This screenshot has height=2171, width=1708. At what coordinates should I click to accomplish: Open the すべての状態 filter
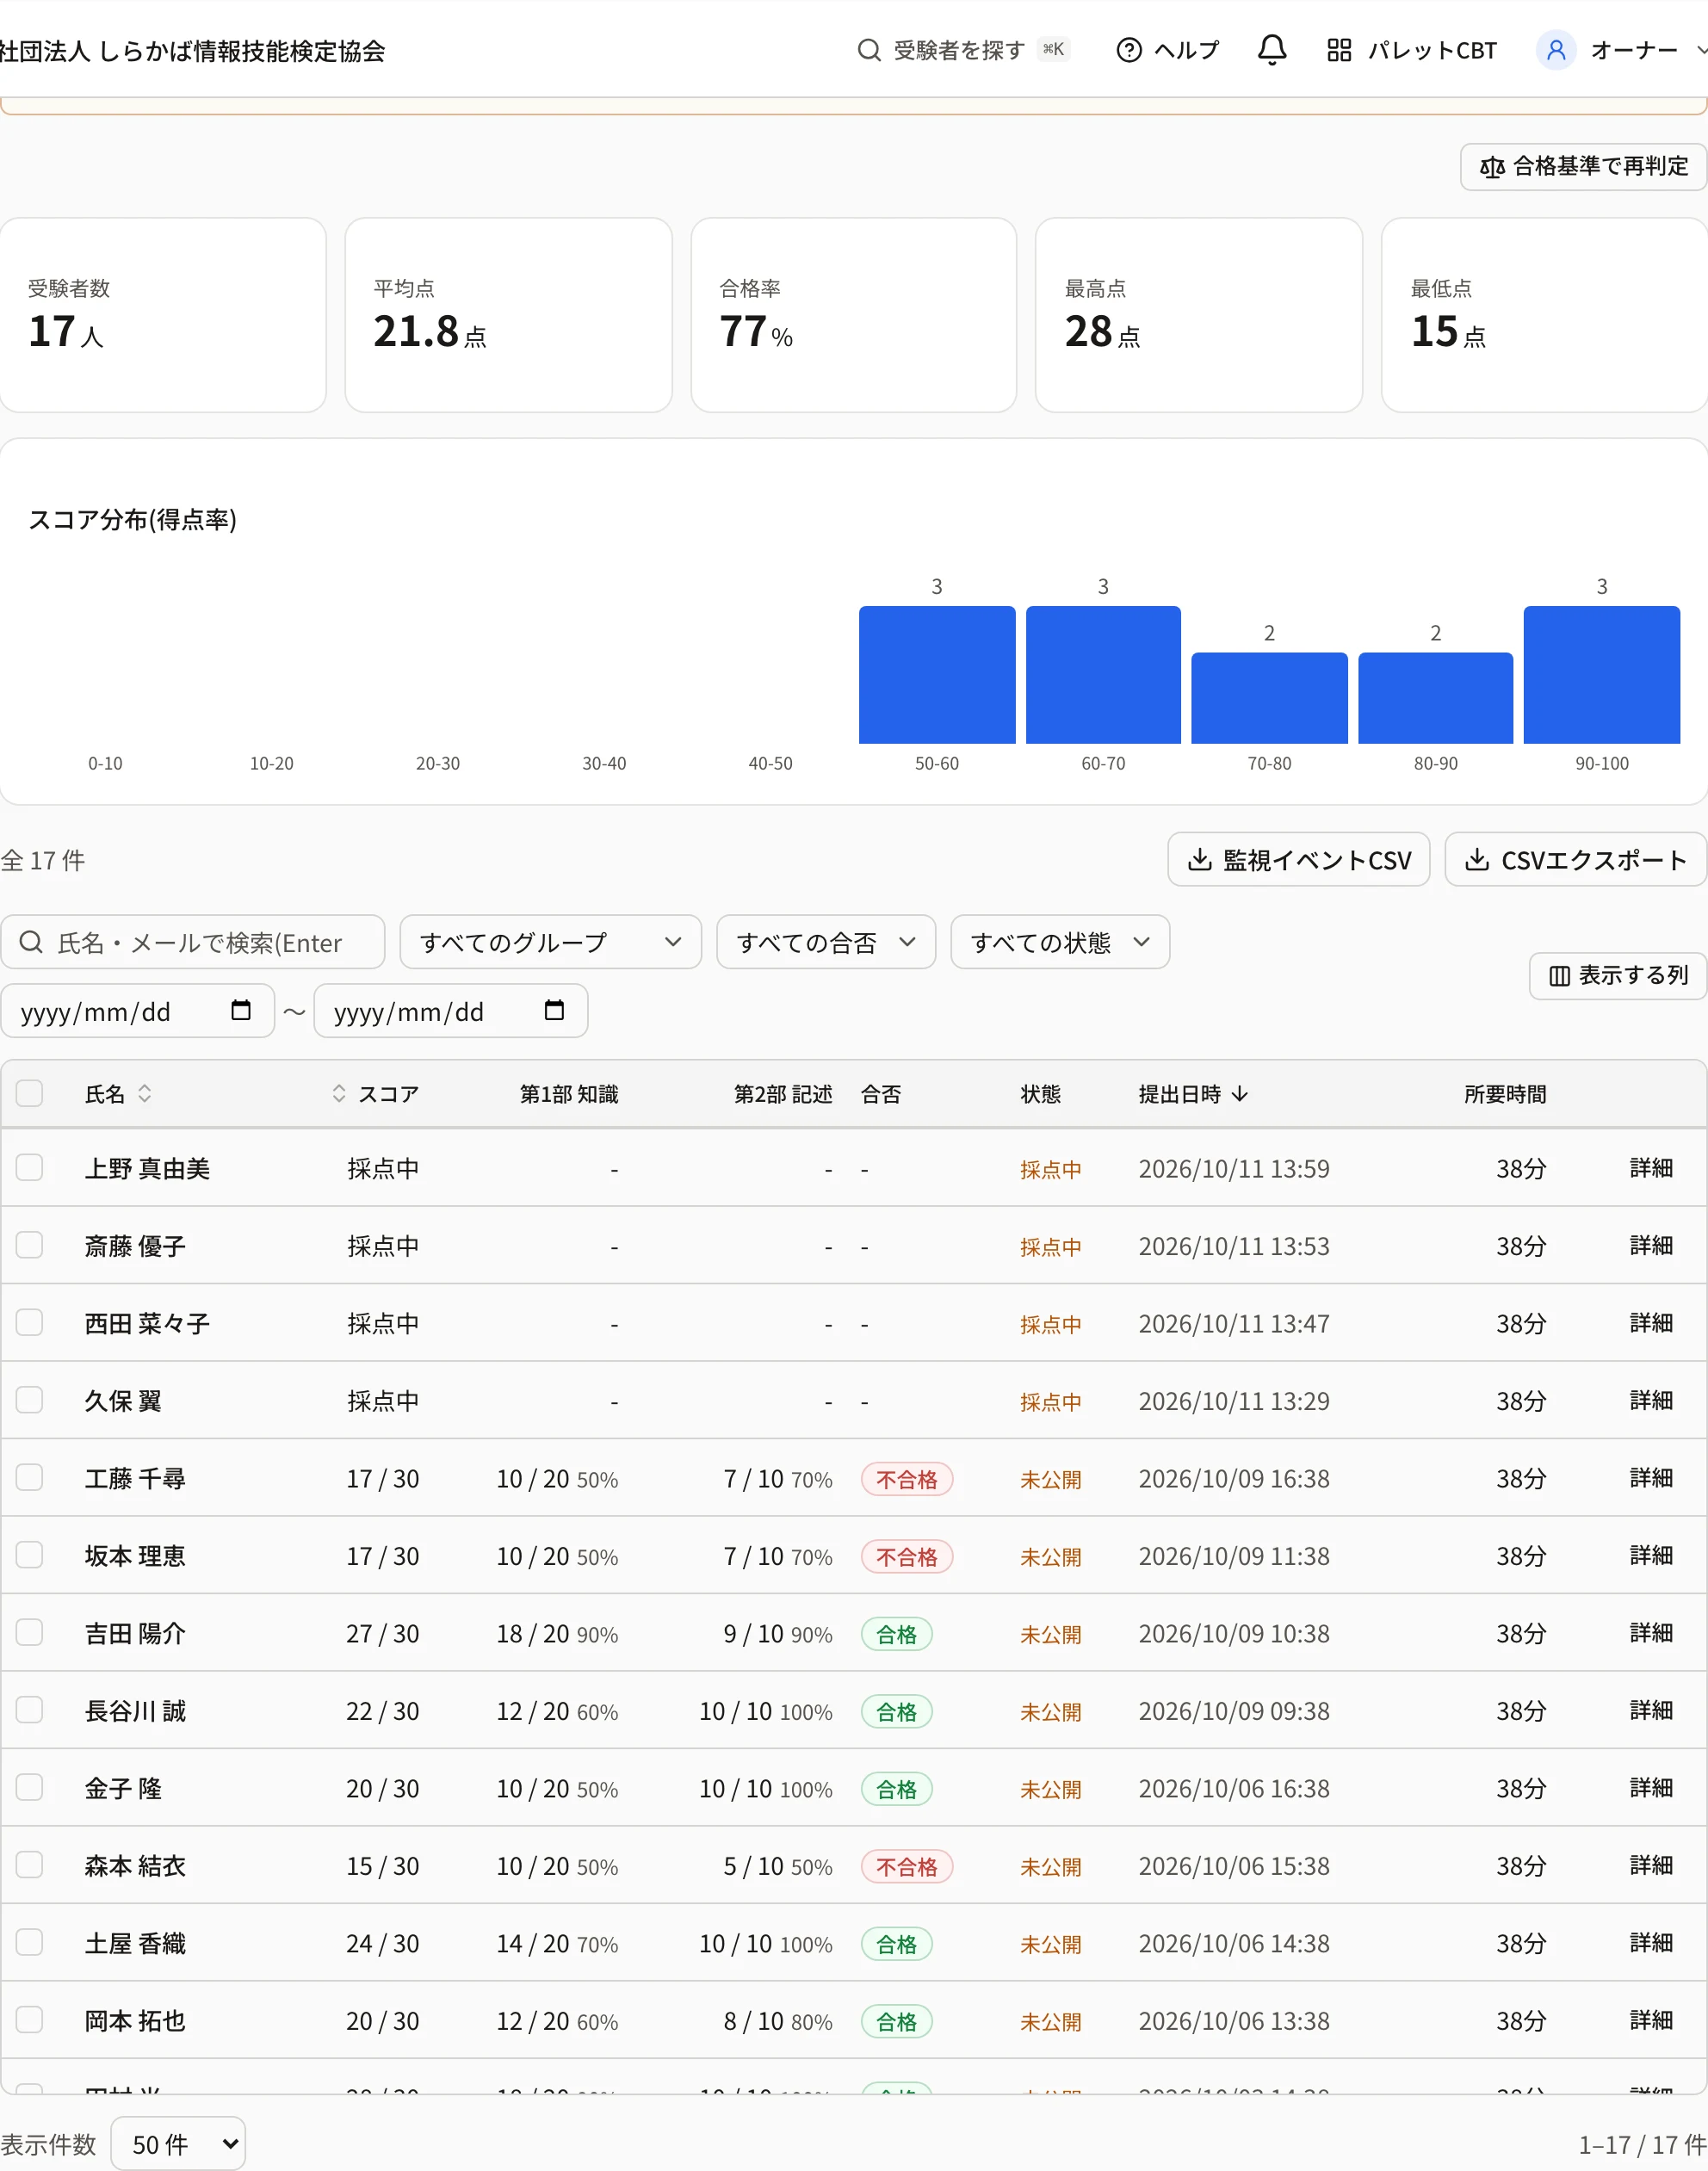tap(1060, 942)
